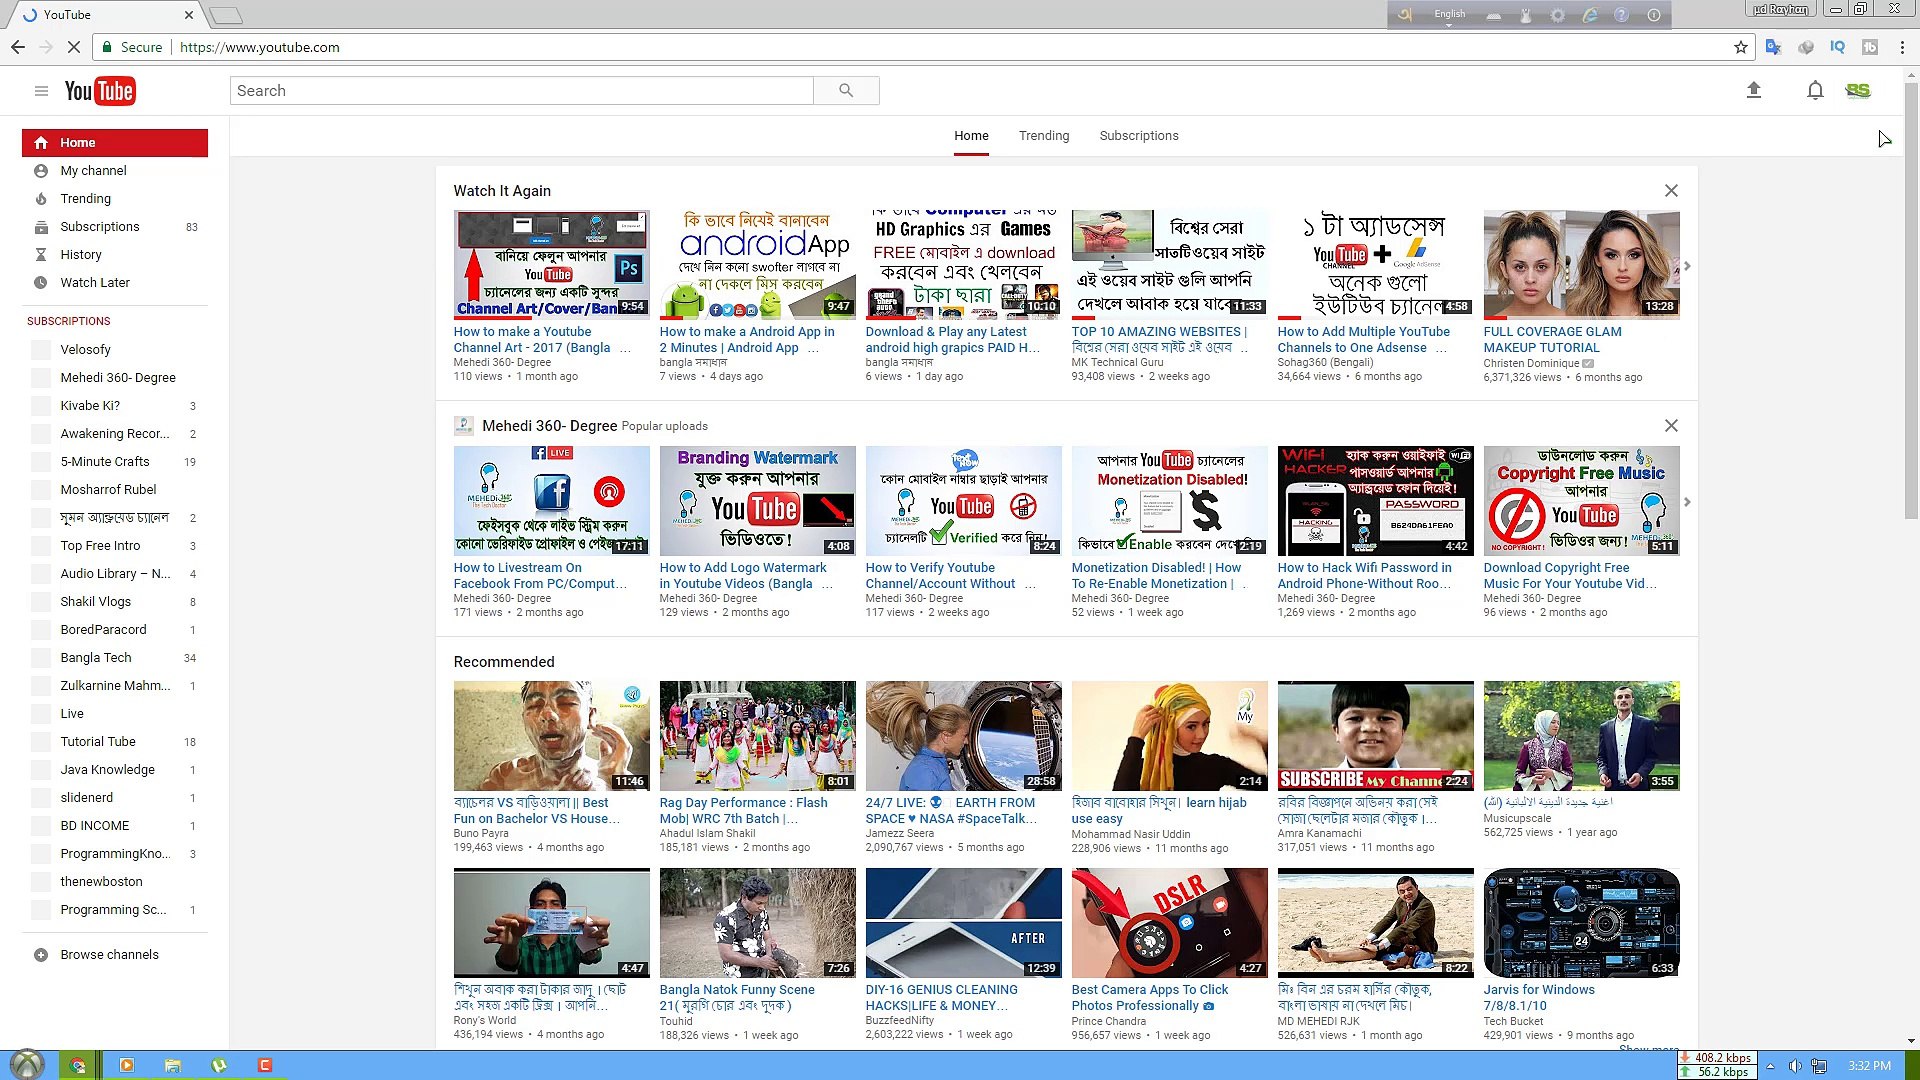Open the notifications bell
This screenshot has height=1080, width=1920.
(1814, 90)
